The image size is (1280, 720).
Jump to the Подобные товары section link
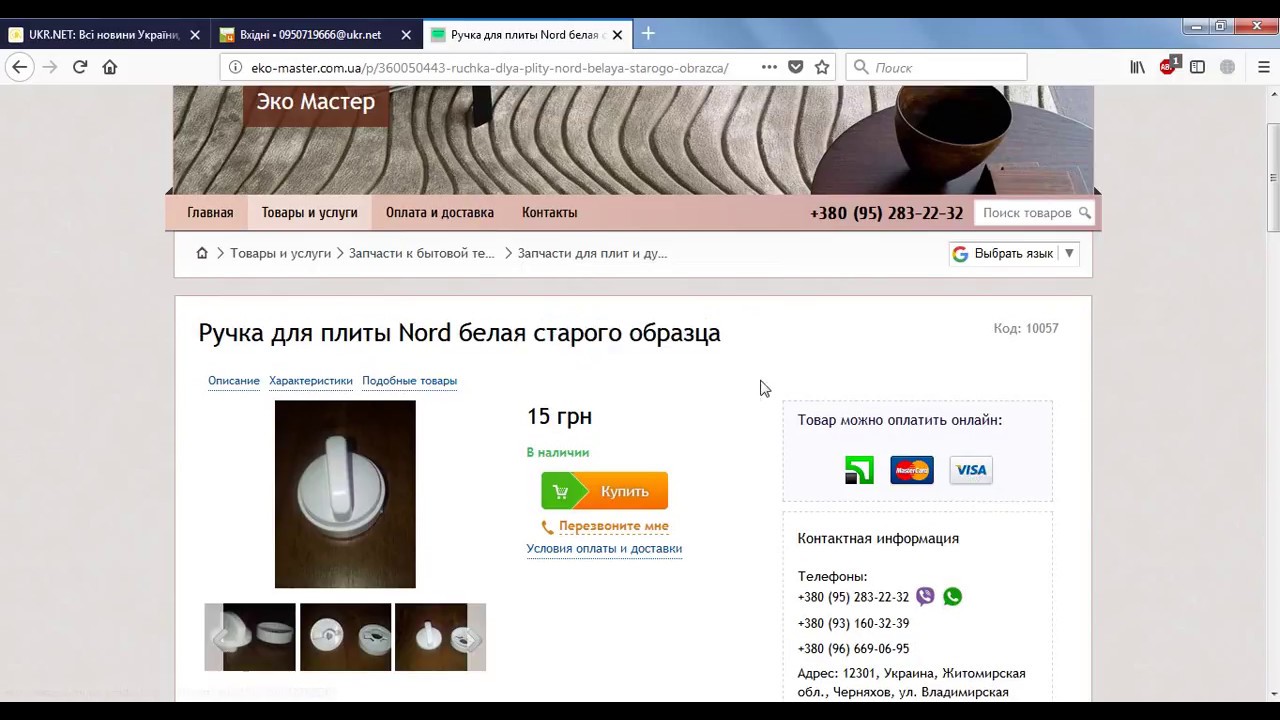pyautogui.click(x=409, y=380)
